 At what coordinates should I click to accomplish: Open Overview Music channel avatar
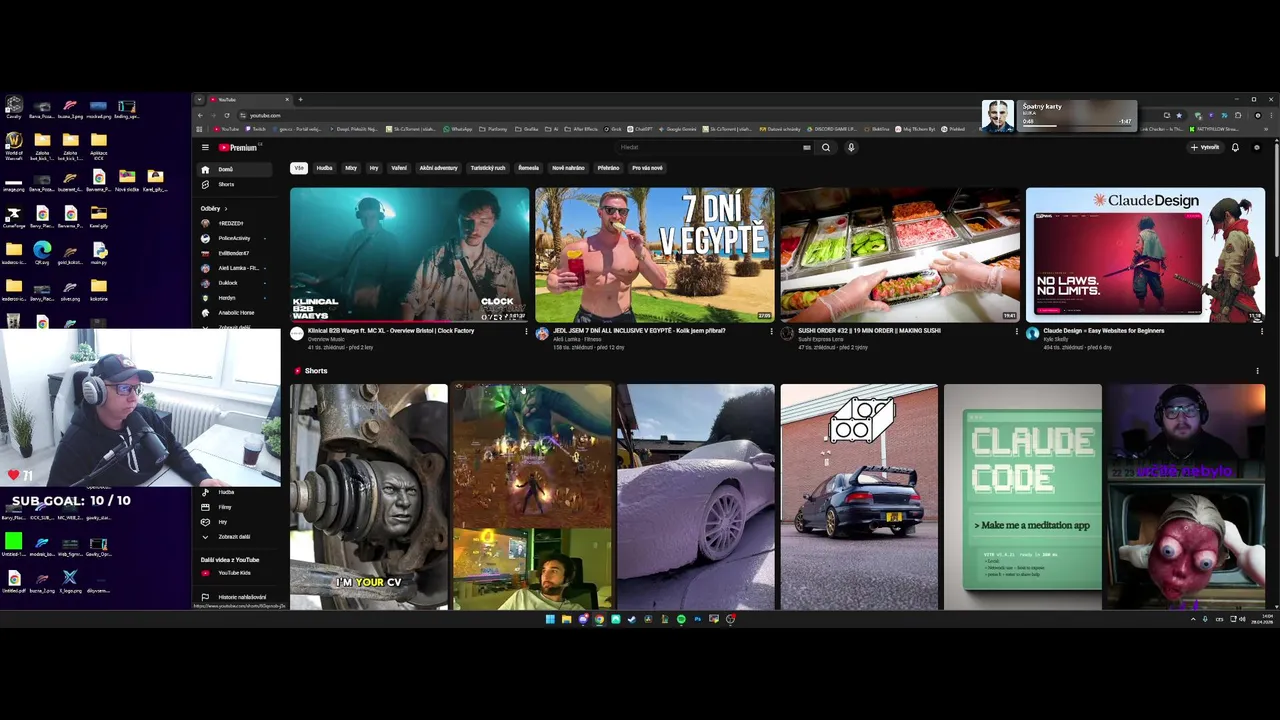tap(297, 334)
